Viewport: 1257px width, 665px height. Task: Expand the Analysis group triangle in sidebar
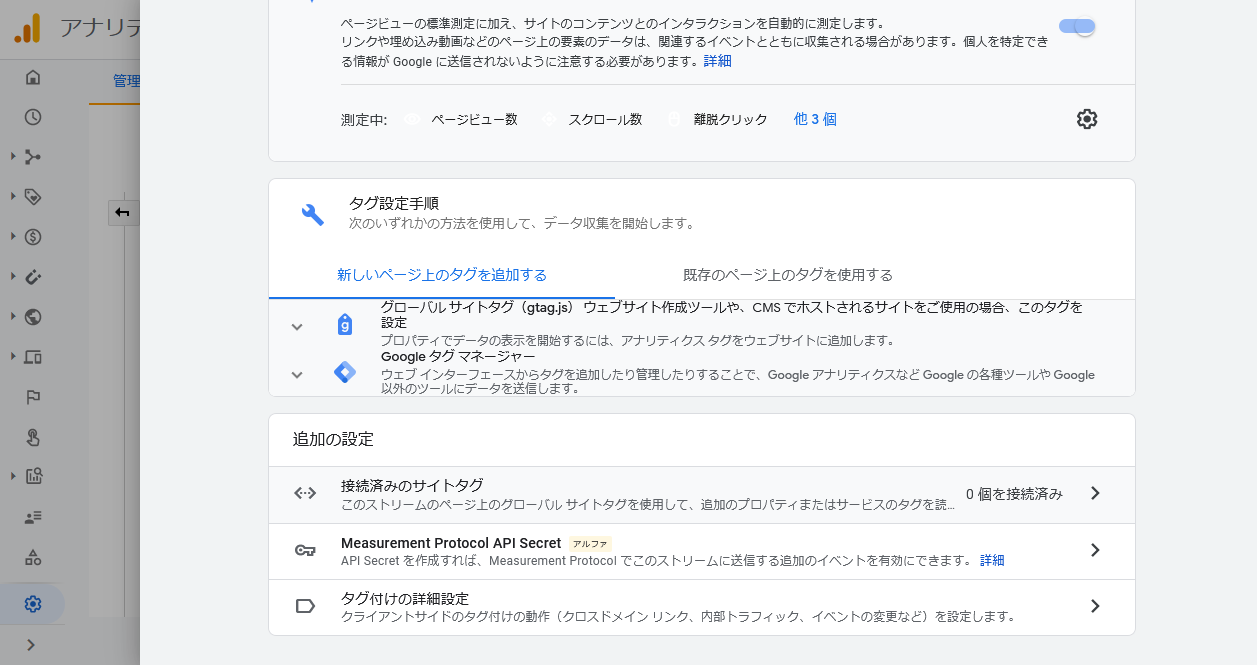[12, 475]
